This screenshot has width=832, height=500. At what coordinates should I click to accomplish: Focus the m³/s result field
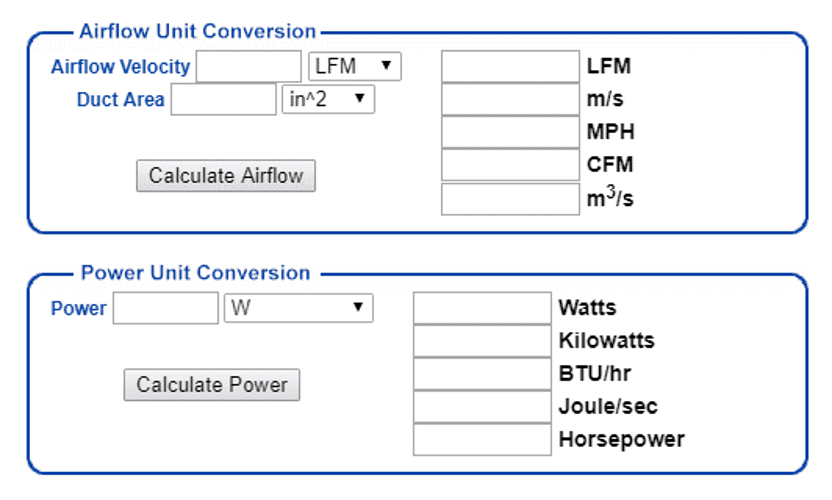point(510,198)
